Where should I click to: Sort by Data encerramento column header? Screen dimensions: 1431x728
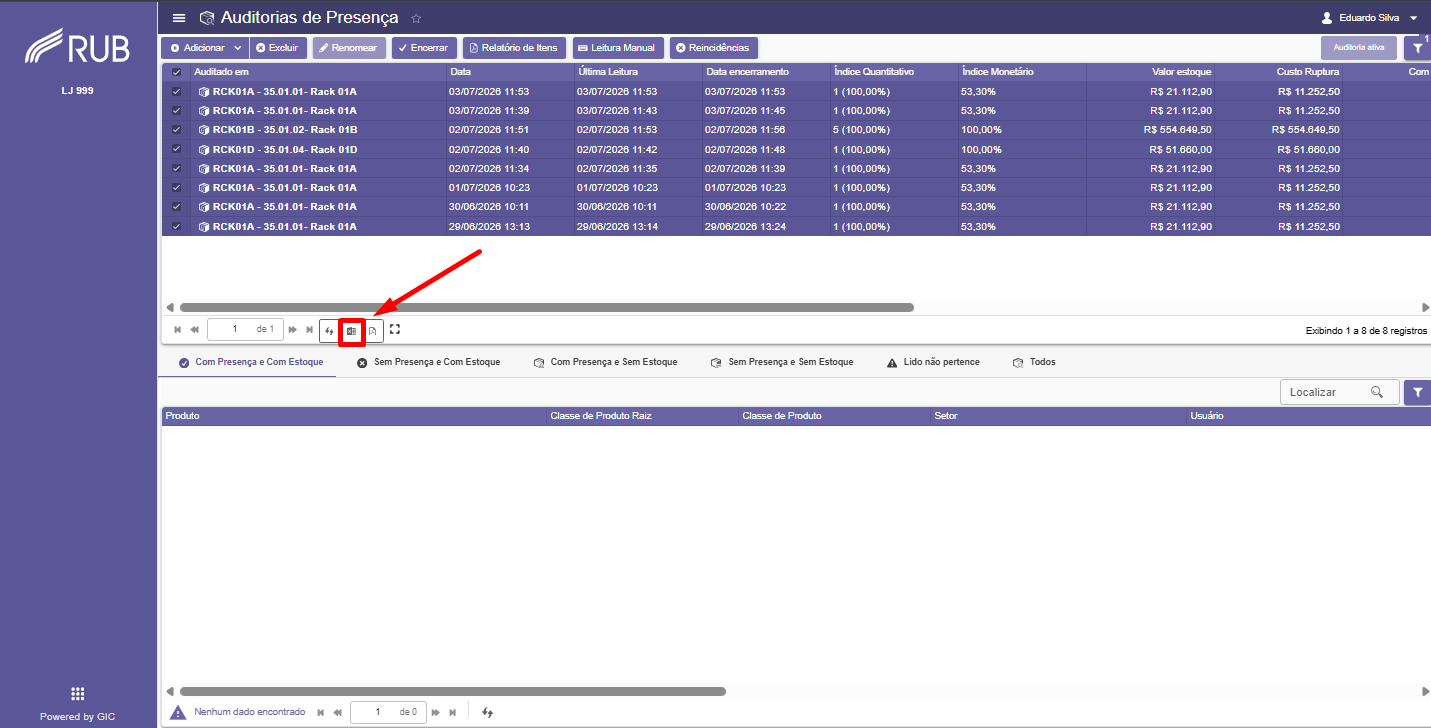[x=765, y=72]
